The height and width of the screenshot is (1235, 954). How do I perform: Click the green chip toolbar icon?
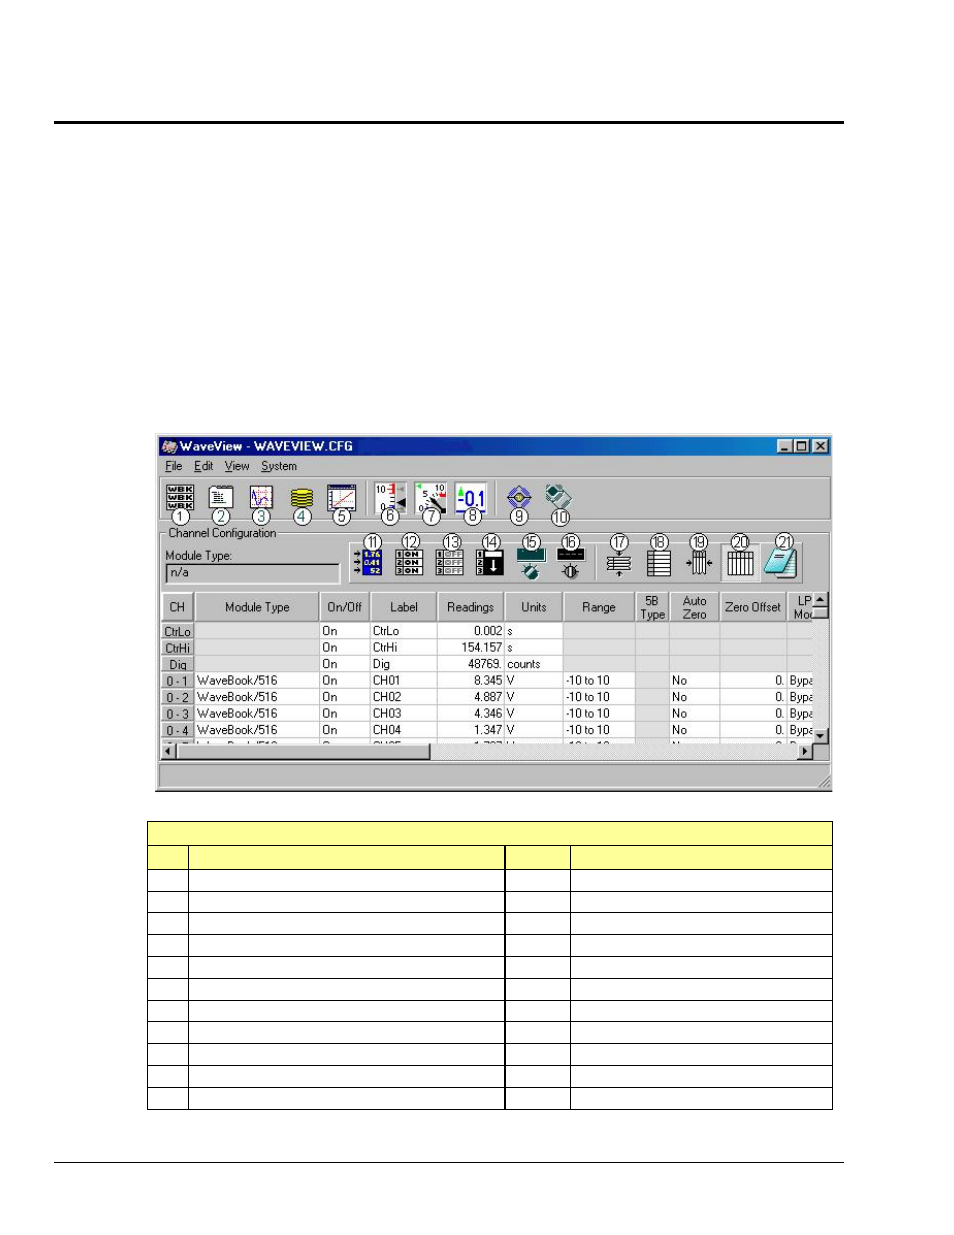[558, 496]
